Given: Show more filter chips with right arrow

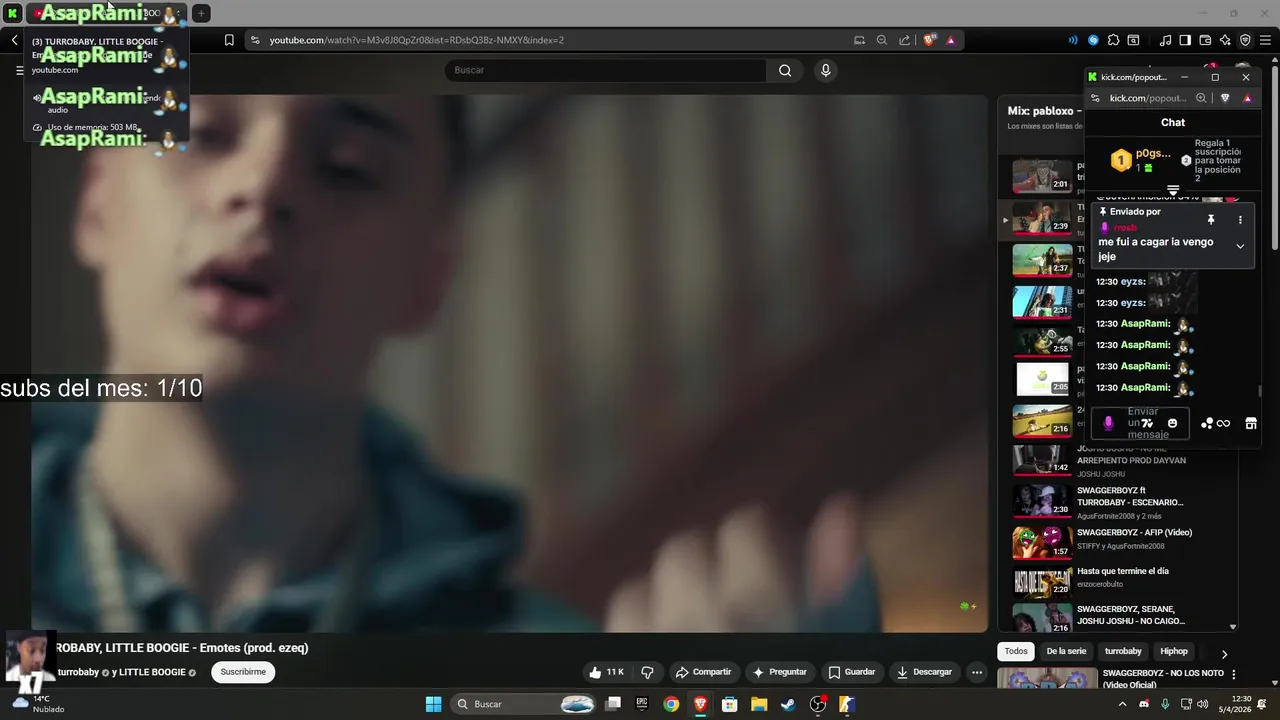Looking at the screenshot, I should pyautogui.click(x=1224, y=654).
